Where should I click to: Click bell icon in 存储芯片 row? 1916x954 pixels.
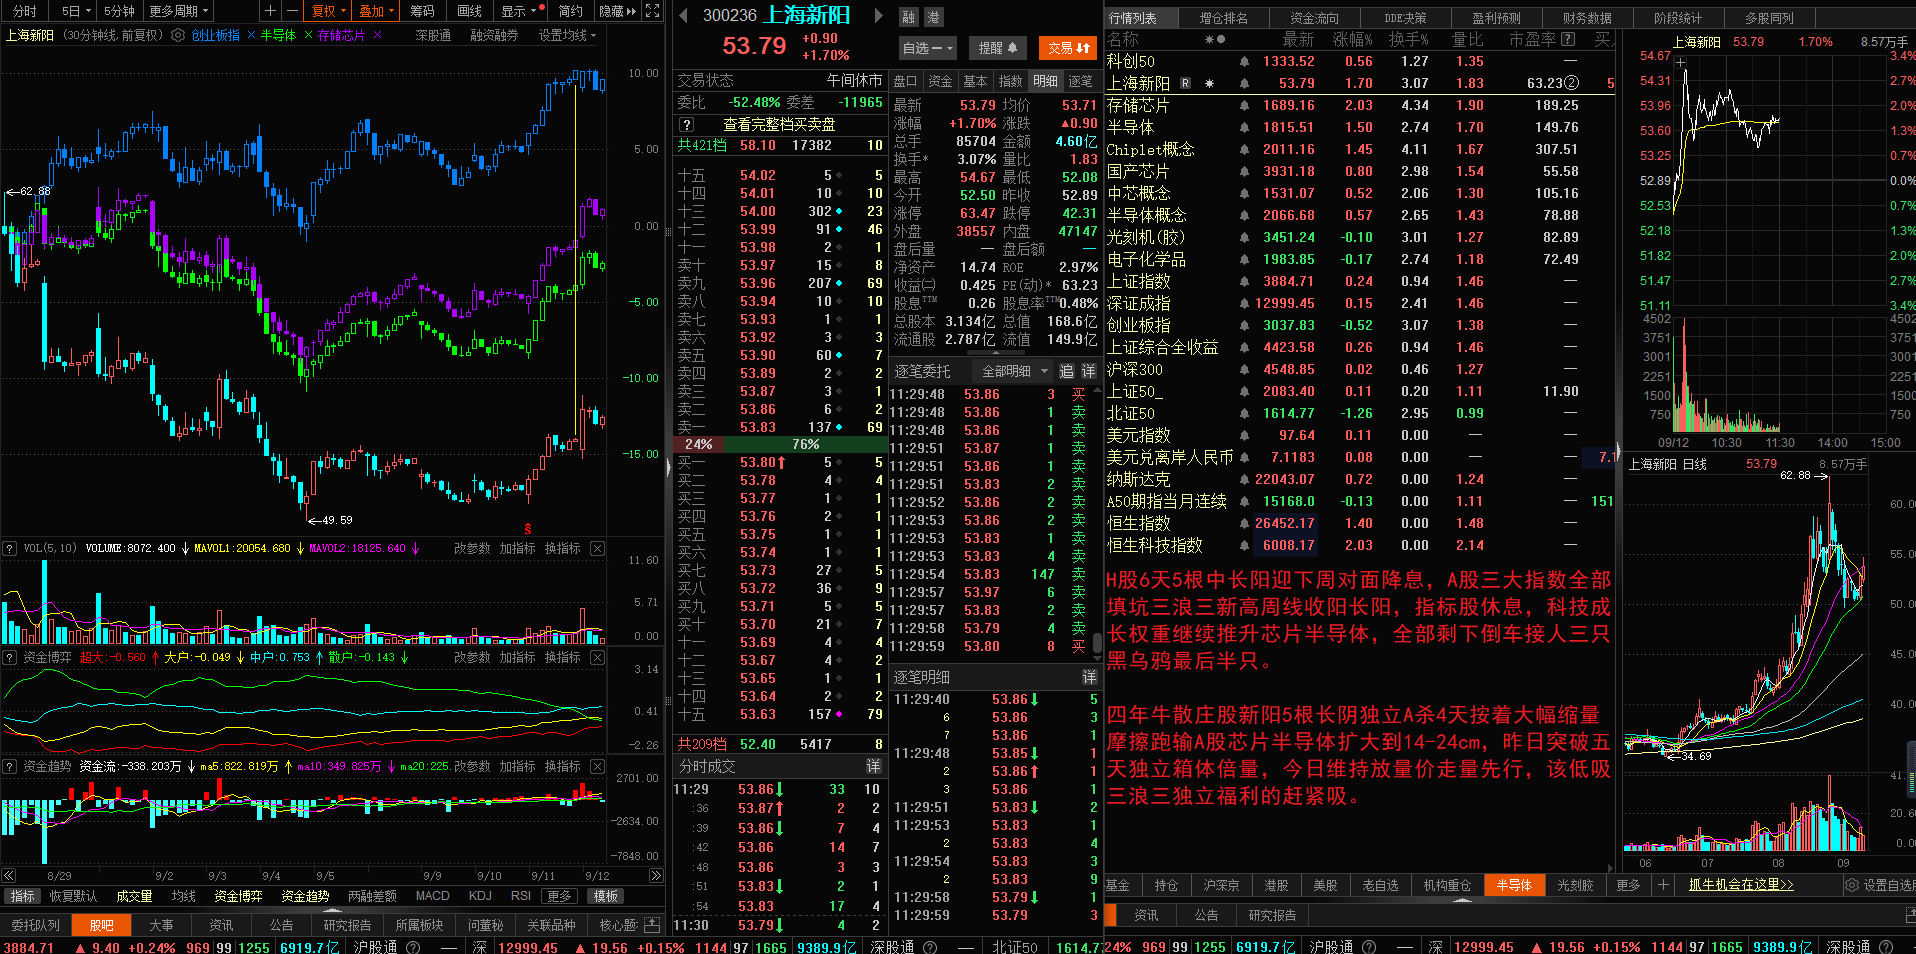1244,105
